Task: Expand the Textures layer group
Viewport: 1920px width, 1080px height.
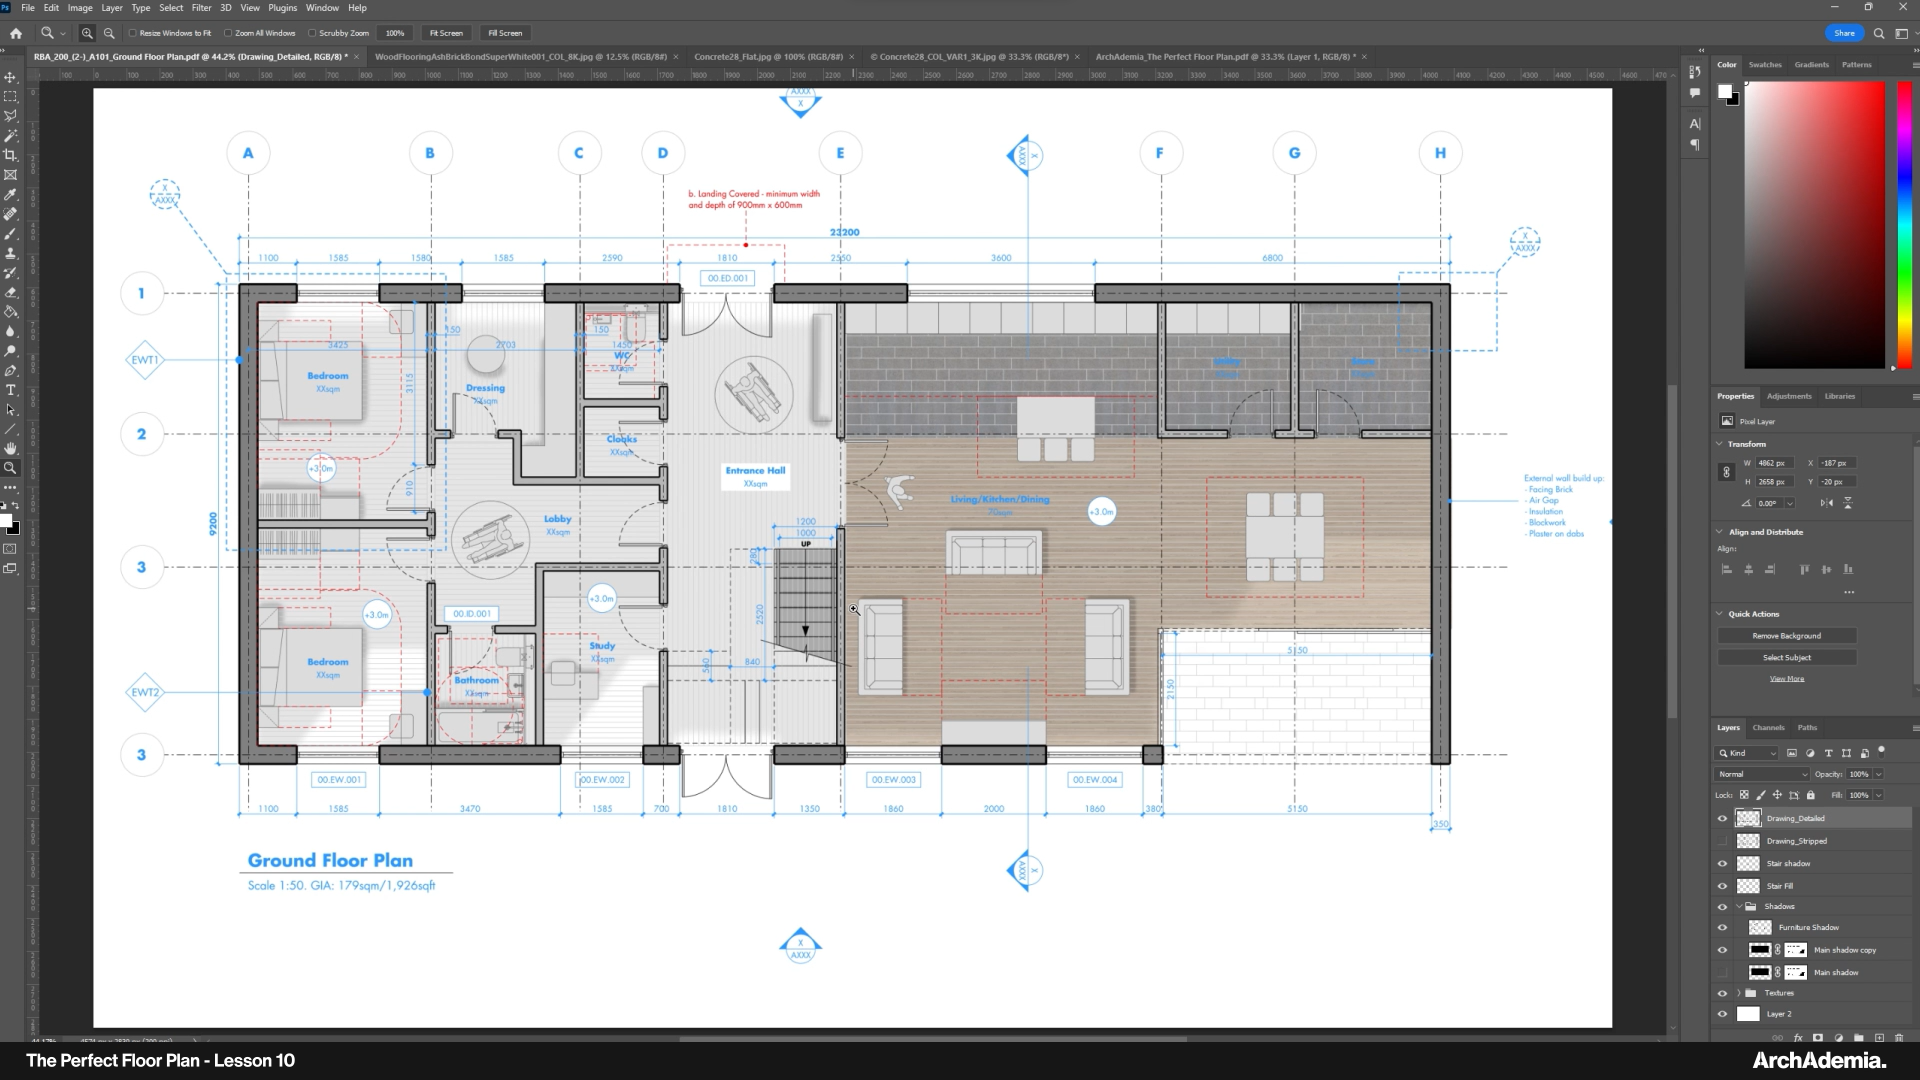Action: pyautogui.click(x=1738, y=993)
